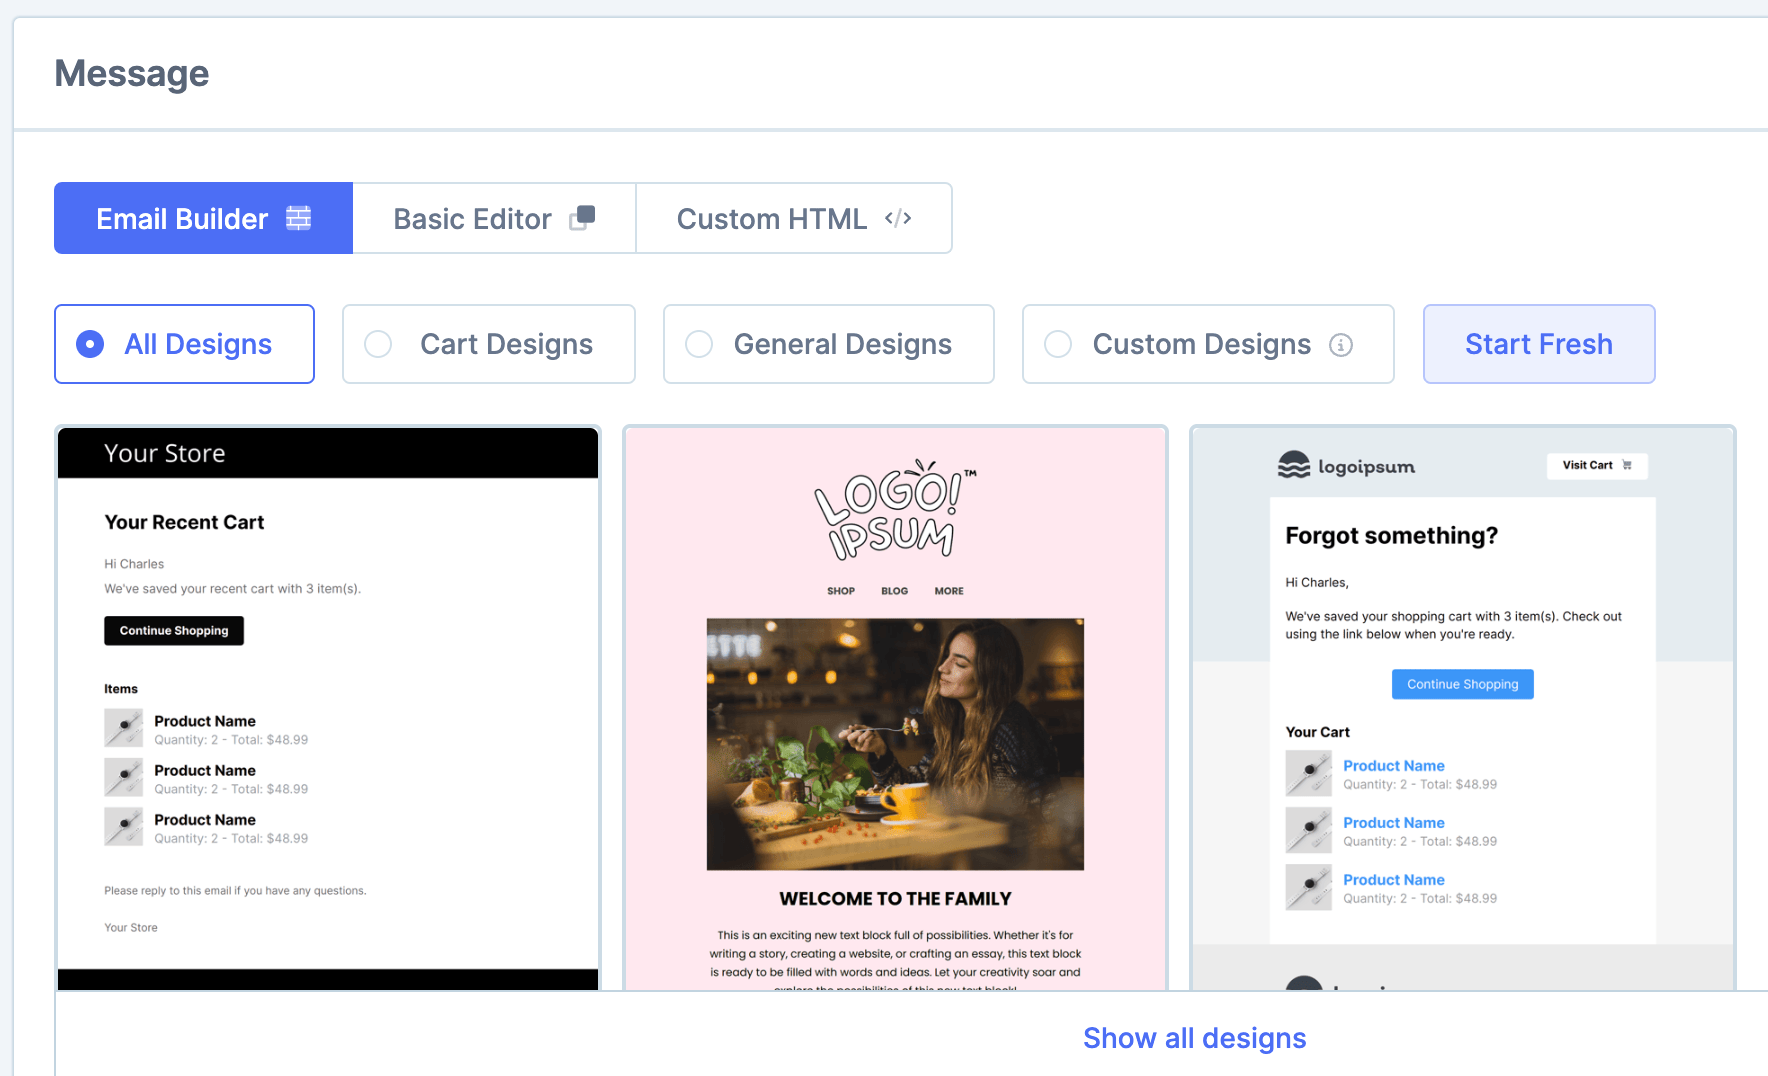
Task: Click Continue Shopping in Forgot something template
Action: point(1461,684)
